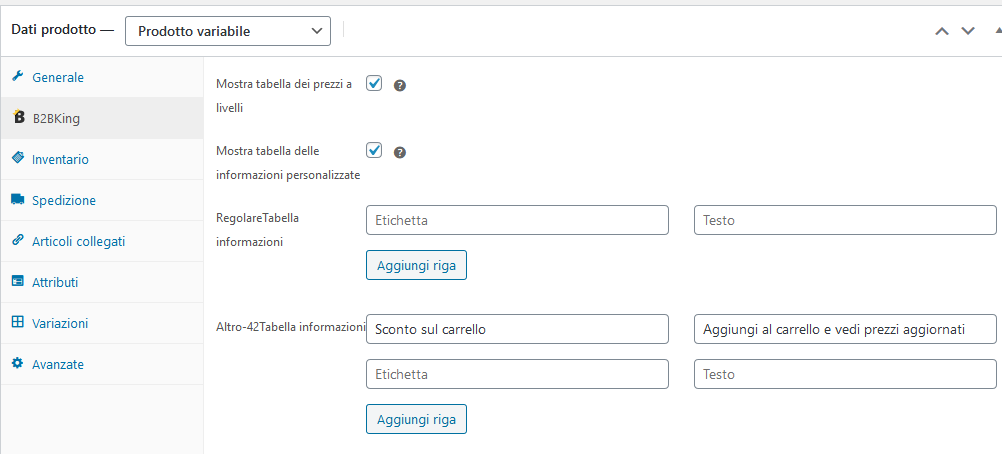This screenshot has height=454, width=1002.
Task: Click Aggiungi riga under Altro-42Tabella informazioni
Action: [416, 419]
